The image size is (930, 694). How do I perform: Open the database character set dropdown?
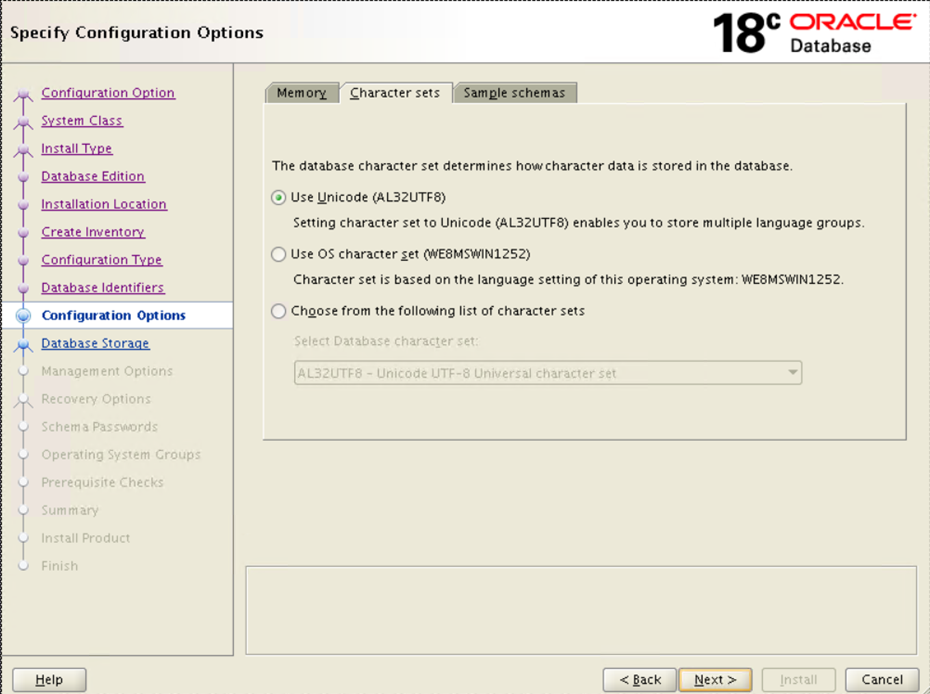[548, 373]
